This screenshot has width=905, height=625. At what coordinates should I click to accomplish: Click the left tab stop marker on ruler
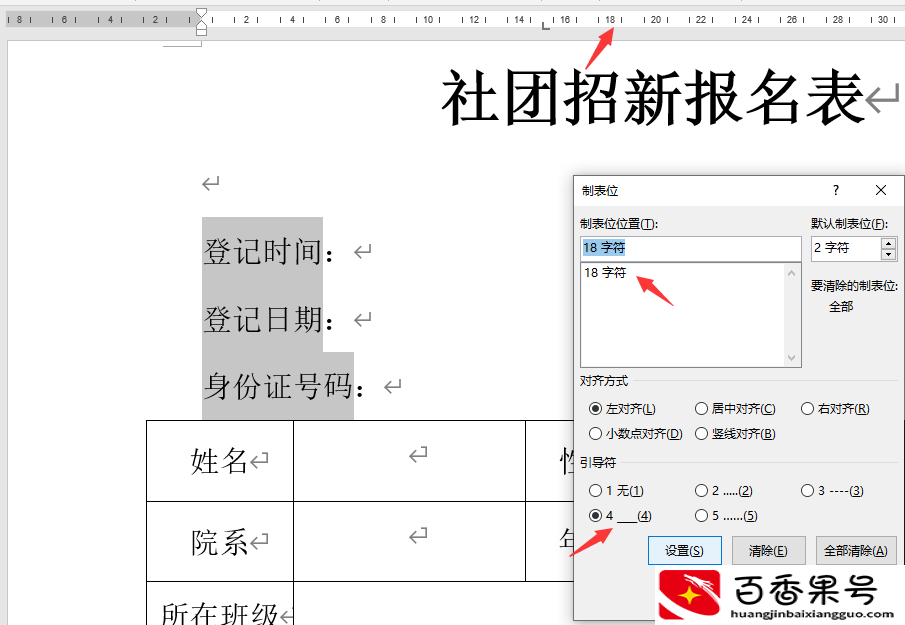coord(545,25)
